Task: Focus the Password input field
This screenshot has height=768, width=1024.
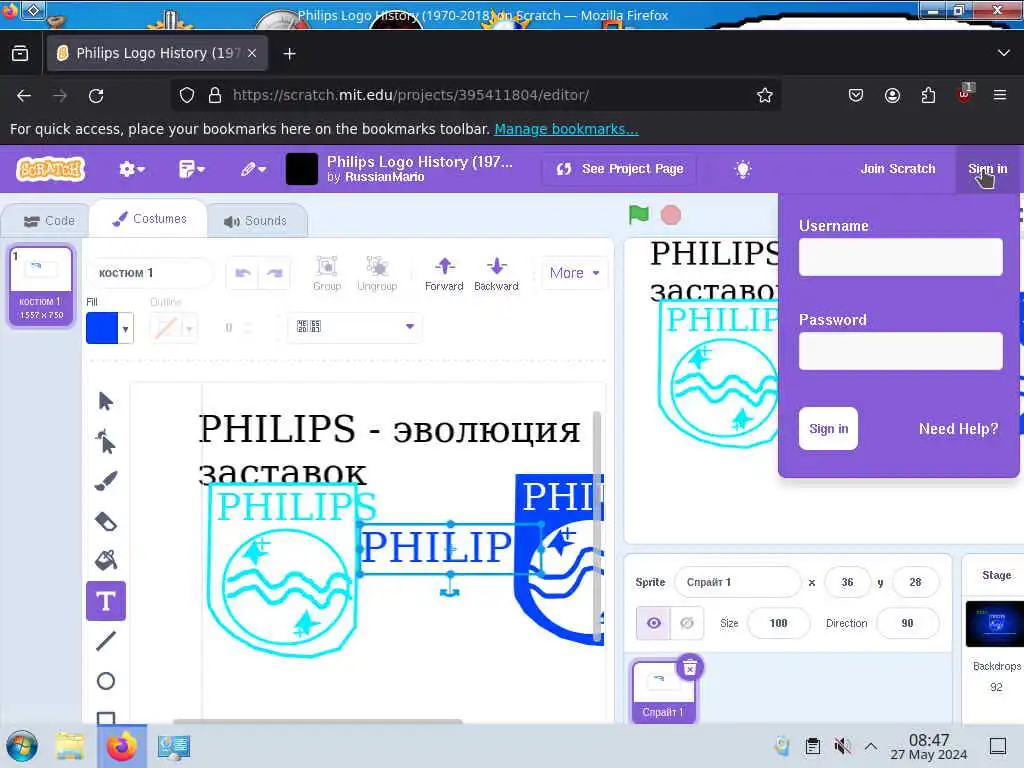Action: pos(901,351)
